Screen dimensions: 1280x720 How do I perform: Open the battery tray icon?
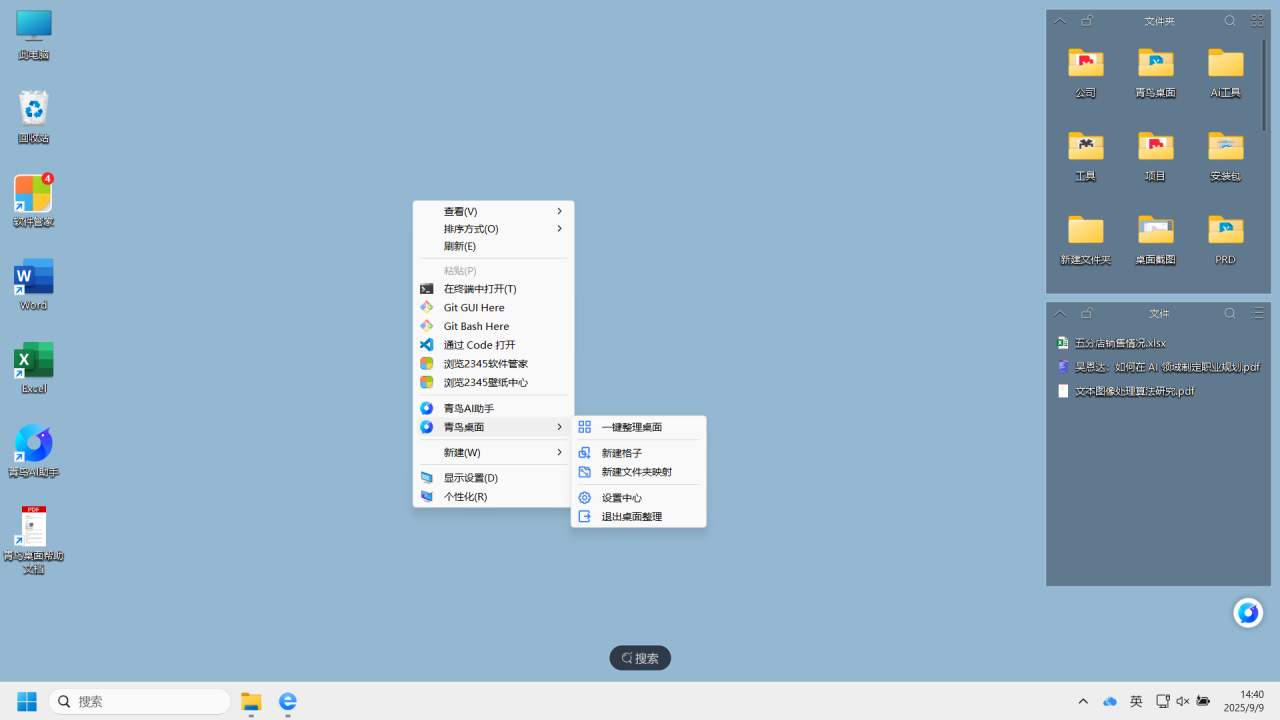pyautogui.click(x=1203, y=702)
